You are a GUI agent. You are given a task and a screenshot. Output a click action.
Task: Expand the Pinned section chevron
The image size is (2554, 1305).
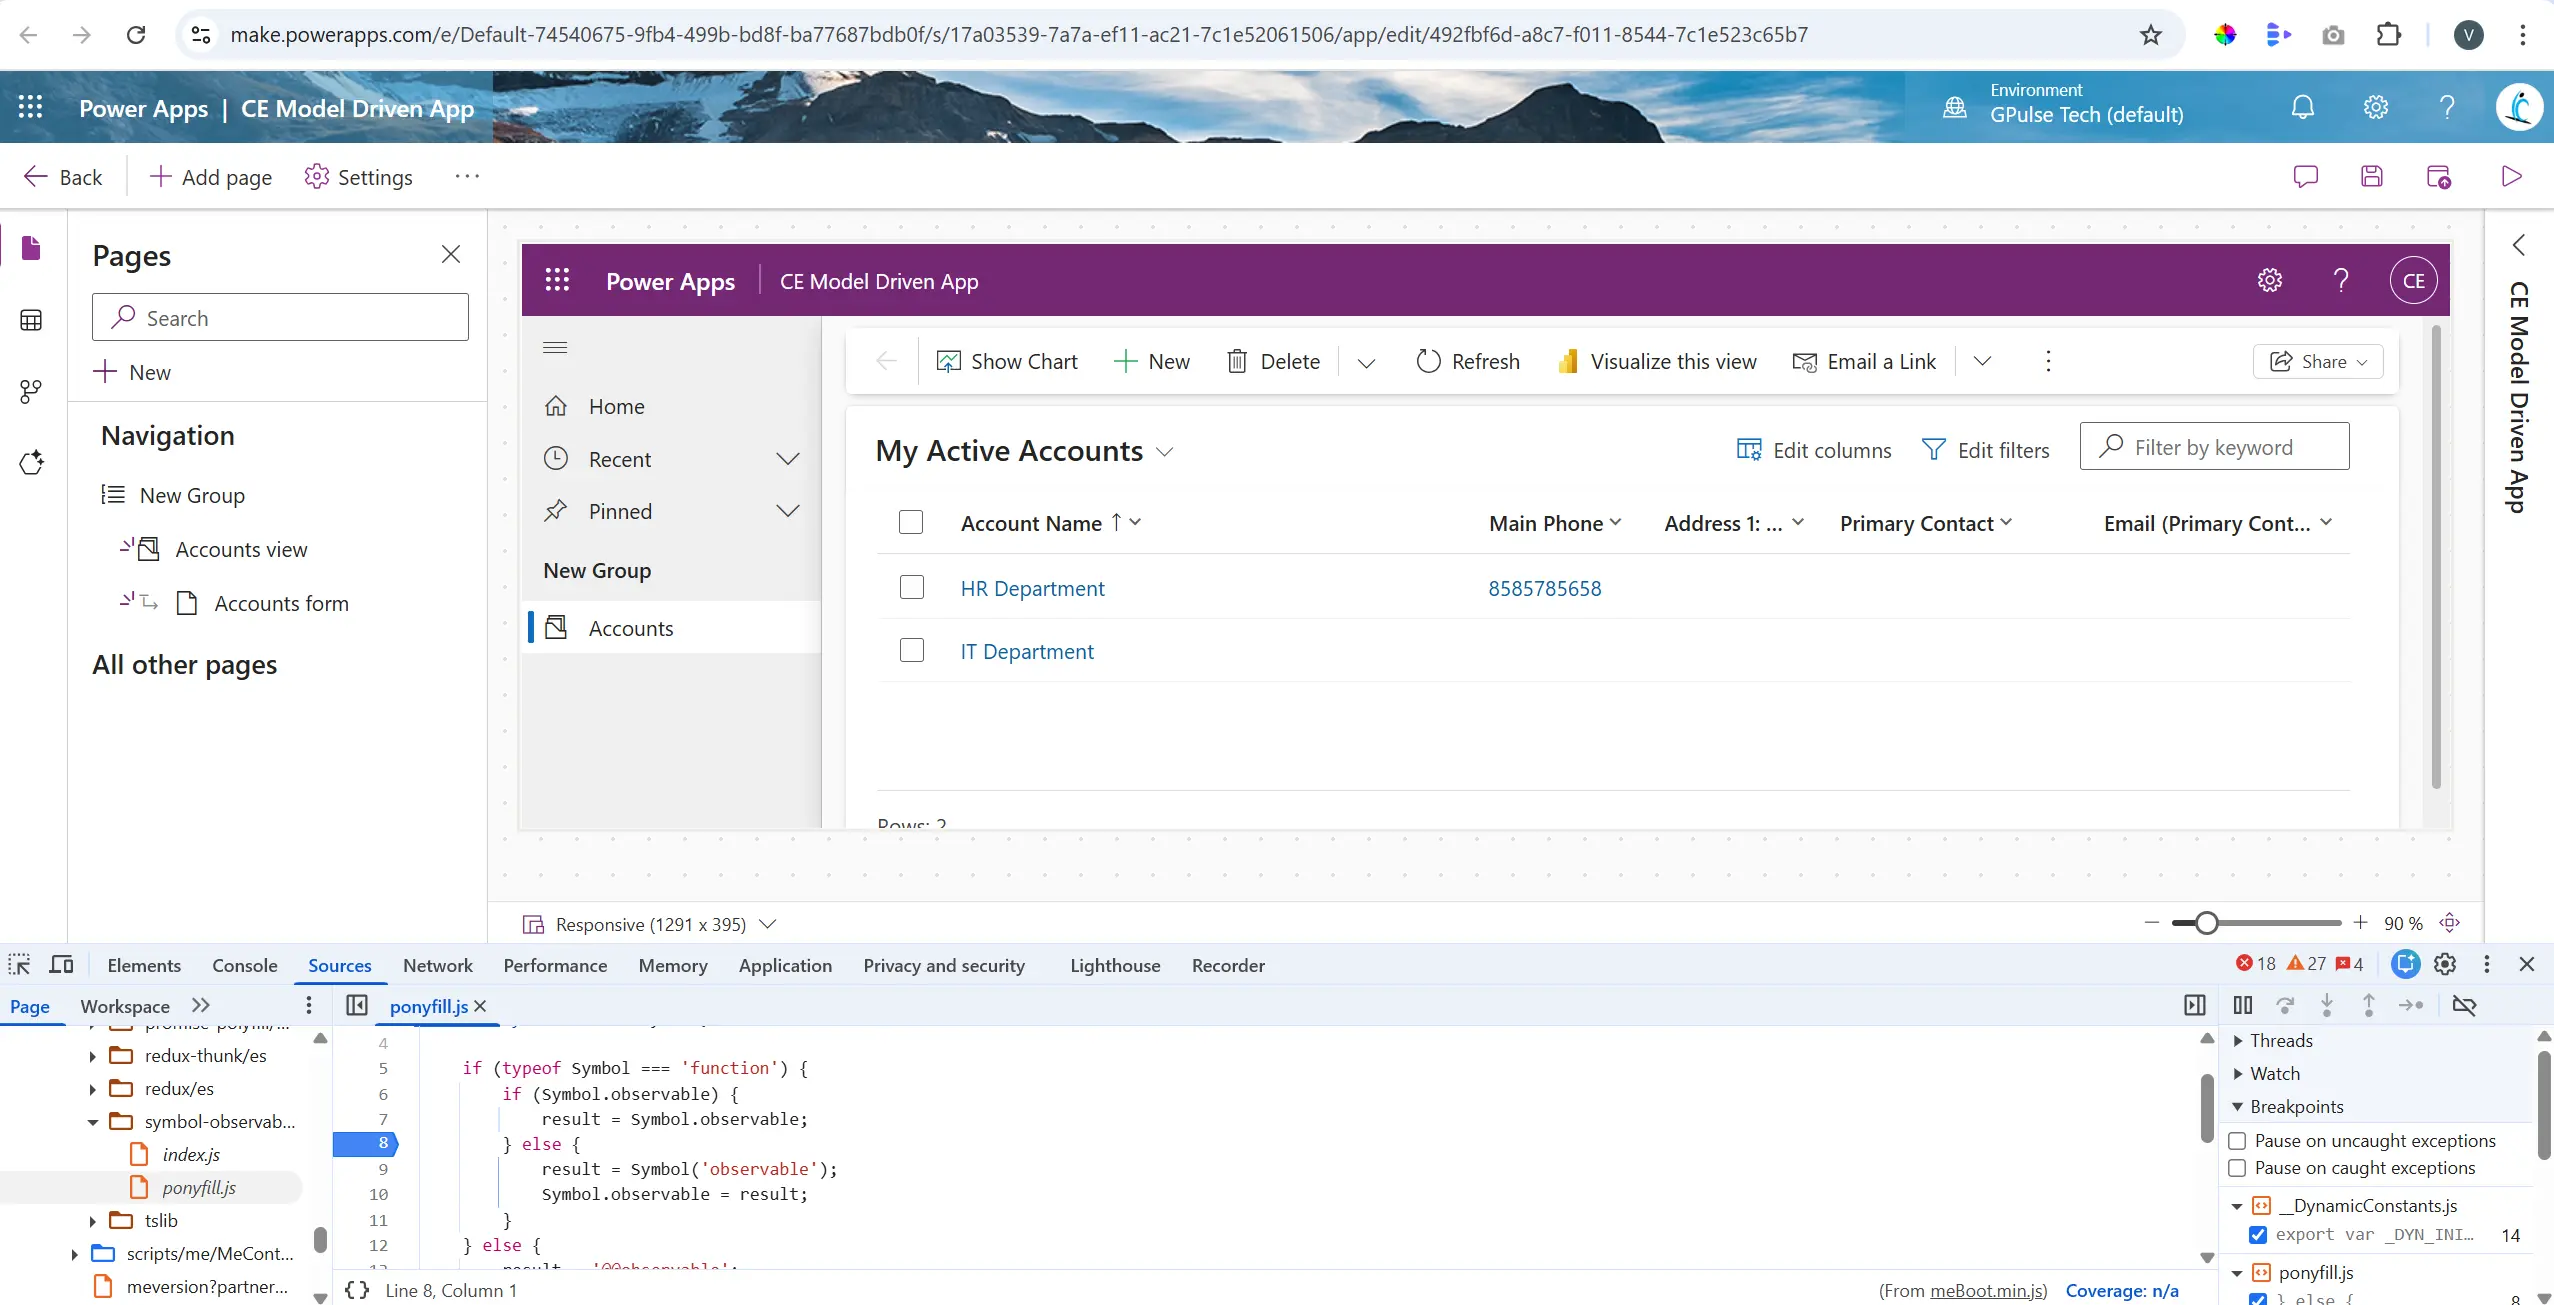click(788, 511)
